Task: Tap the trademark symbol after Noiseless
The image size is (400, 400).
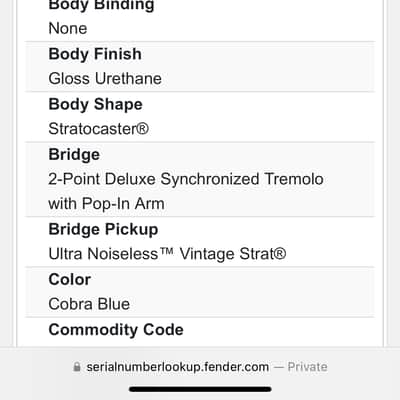Action: point(167,251)
